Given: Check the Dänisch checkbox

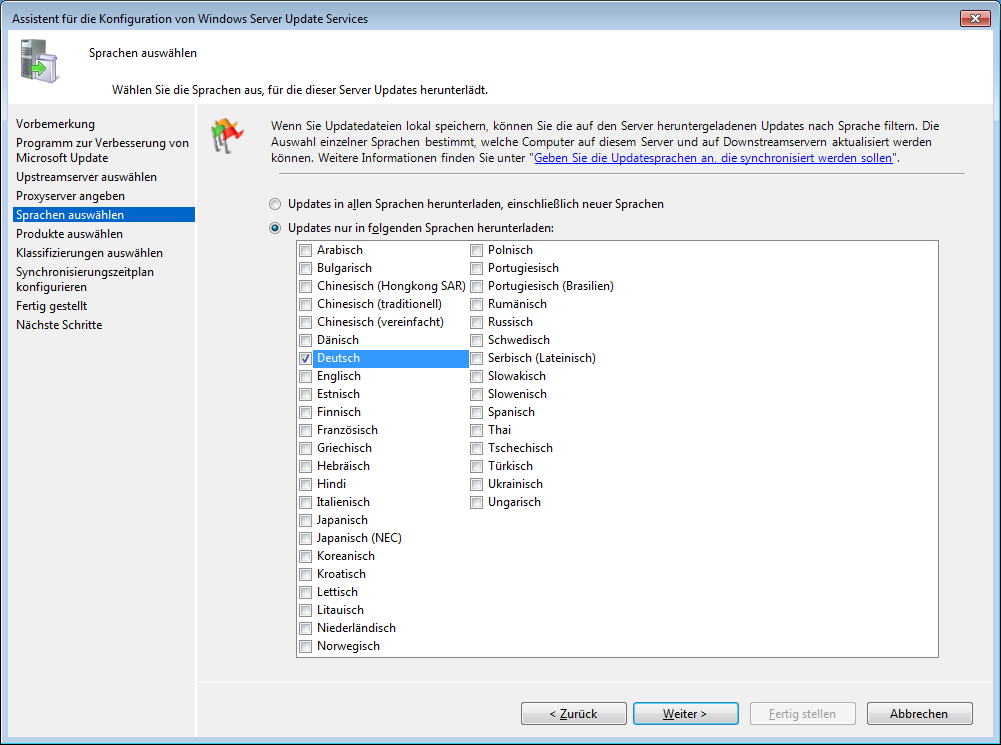Looking at the screenshot, I should coord(306,340).
